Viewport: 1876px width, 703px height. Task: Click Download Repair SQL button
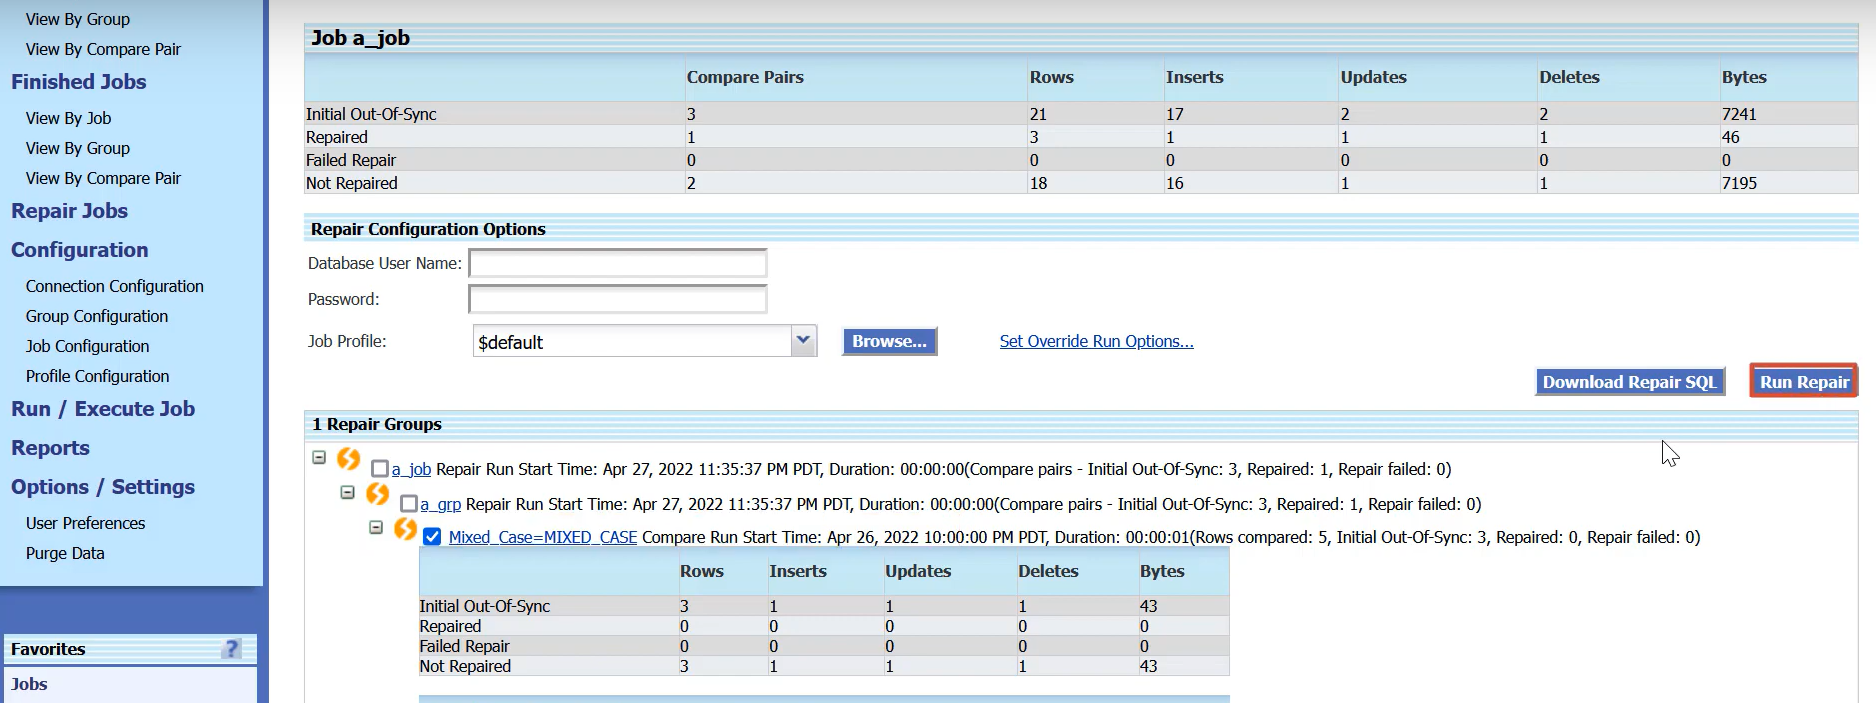tap(1630, 382)
